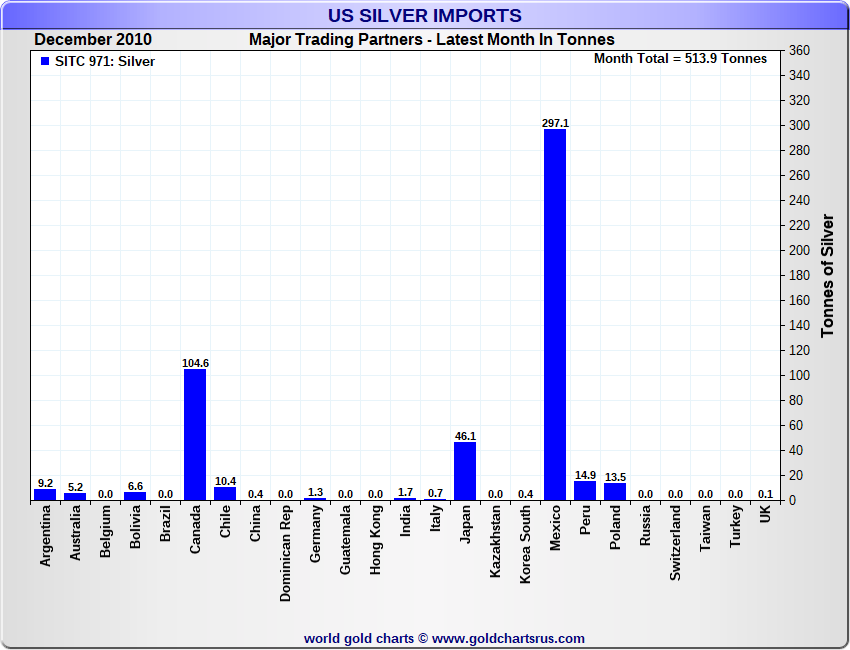Click the Chile bar
Viewport: 850px width, 650px height.
[x=225, y=493]
